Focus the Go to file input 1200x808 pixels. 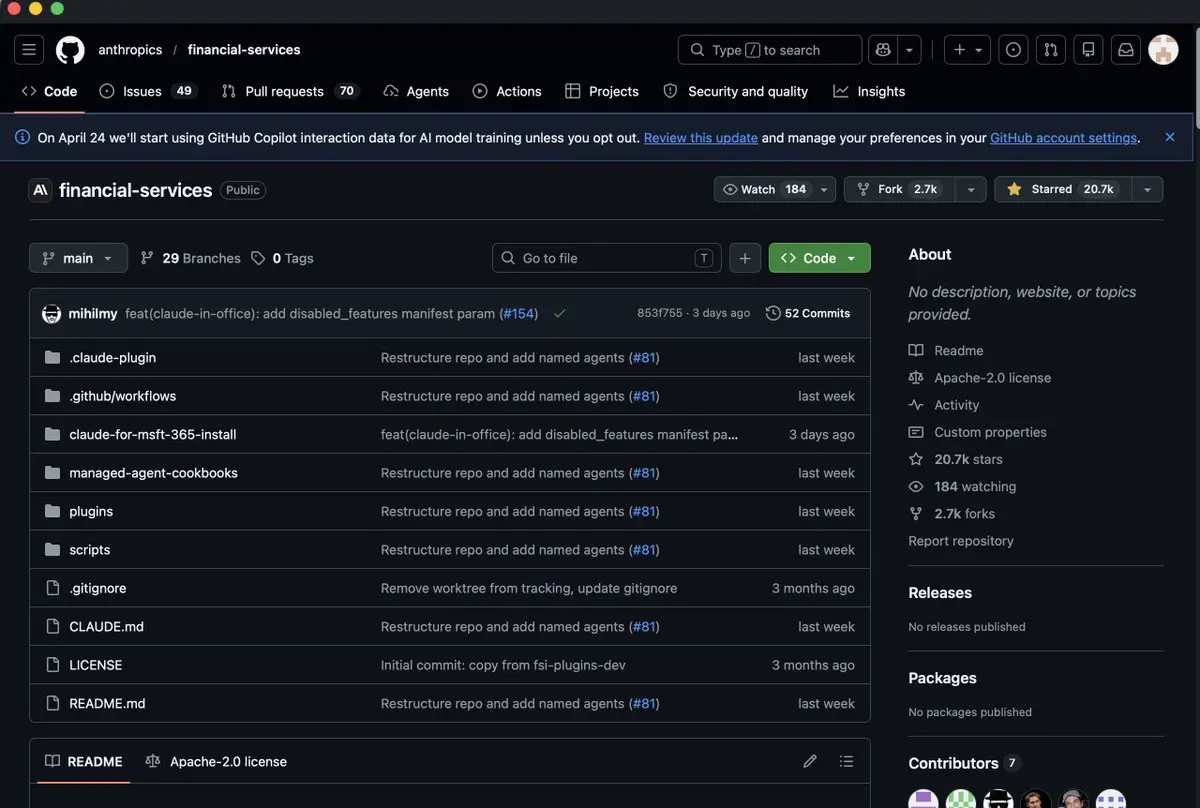[607, 258]
